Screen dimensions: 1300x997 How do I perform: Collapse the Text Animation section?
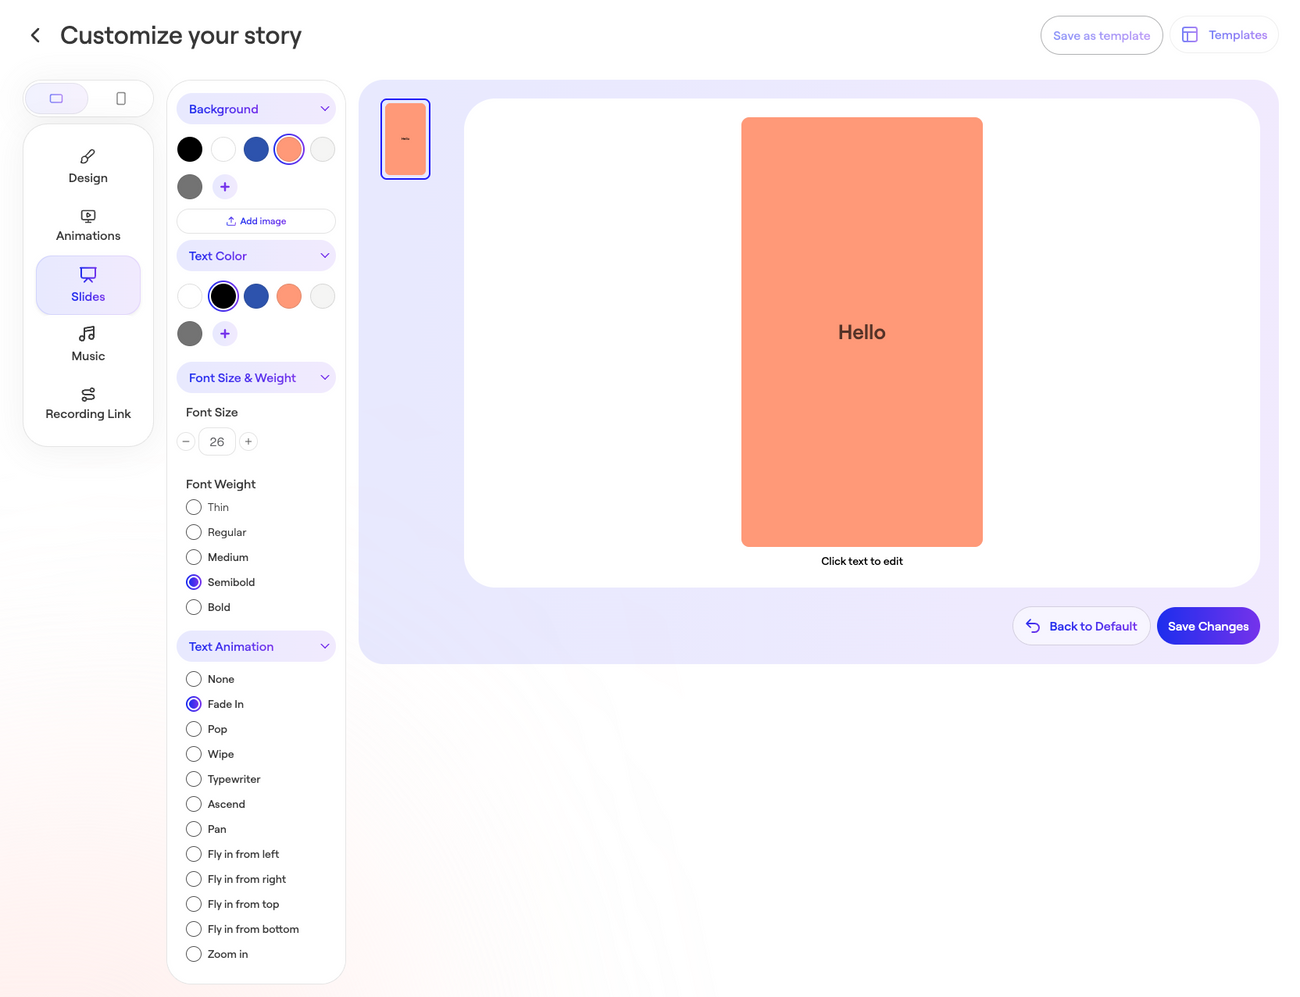click(x=256, y=647)
